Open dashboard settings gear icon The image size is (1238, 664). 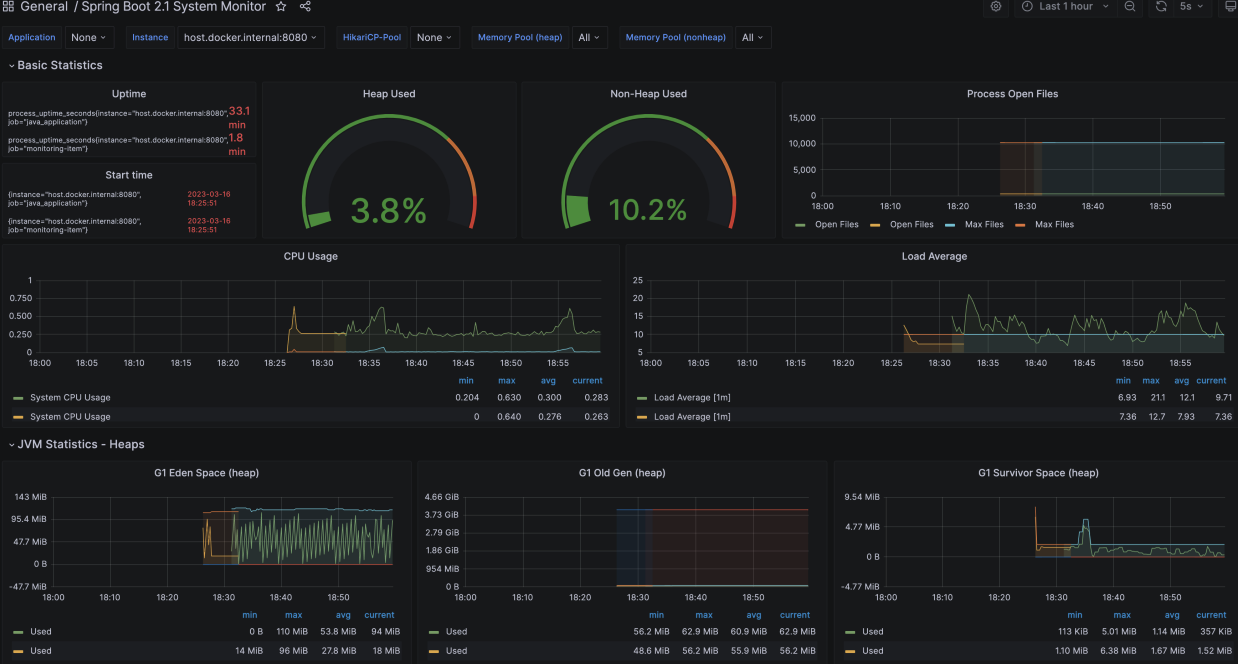996,6
